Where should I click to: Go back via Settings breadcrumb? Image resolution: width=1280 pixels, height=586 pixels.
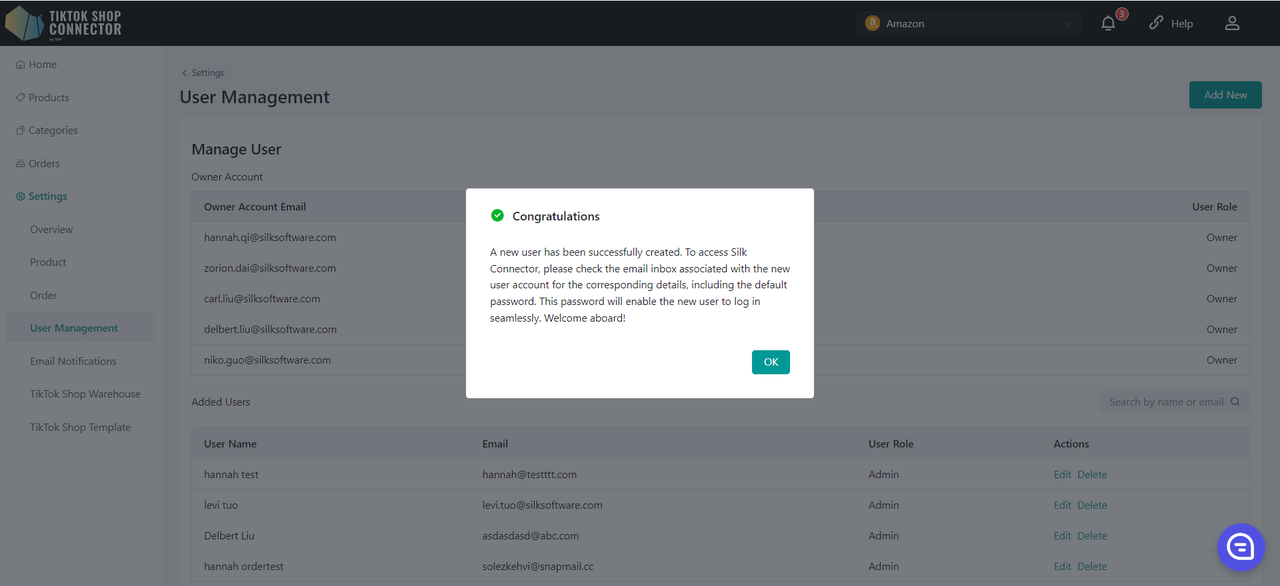pyautogui.click(x=203, y=73)
